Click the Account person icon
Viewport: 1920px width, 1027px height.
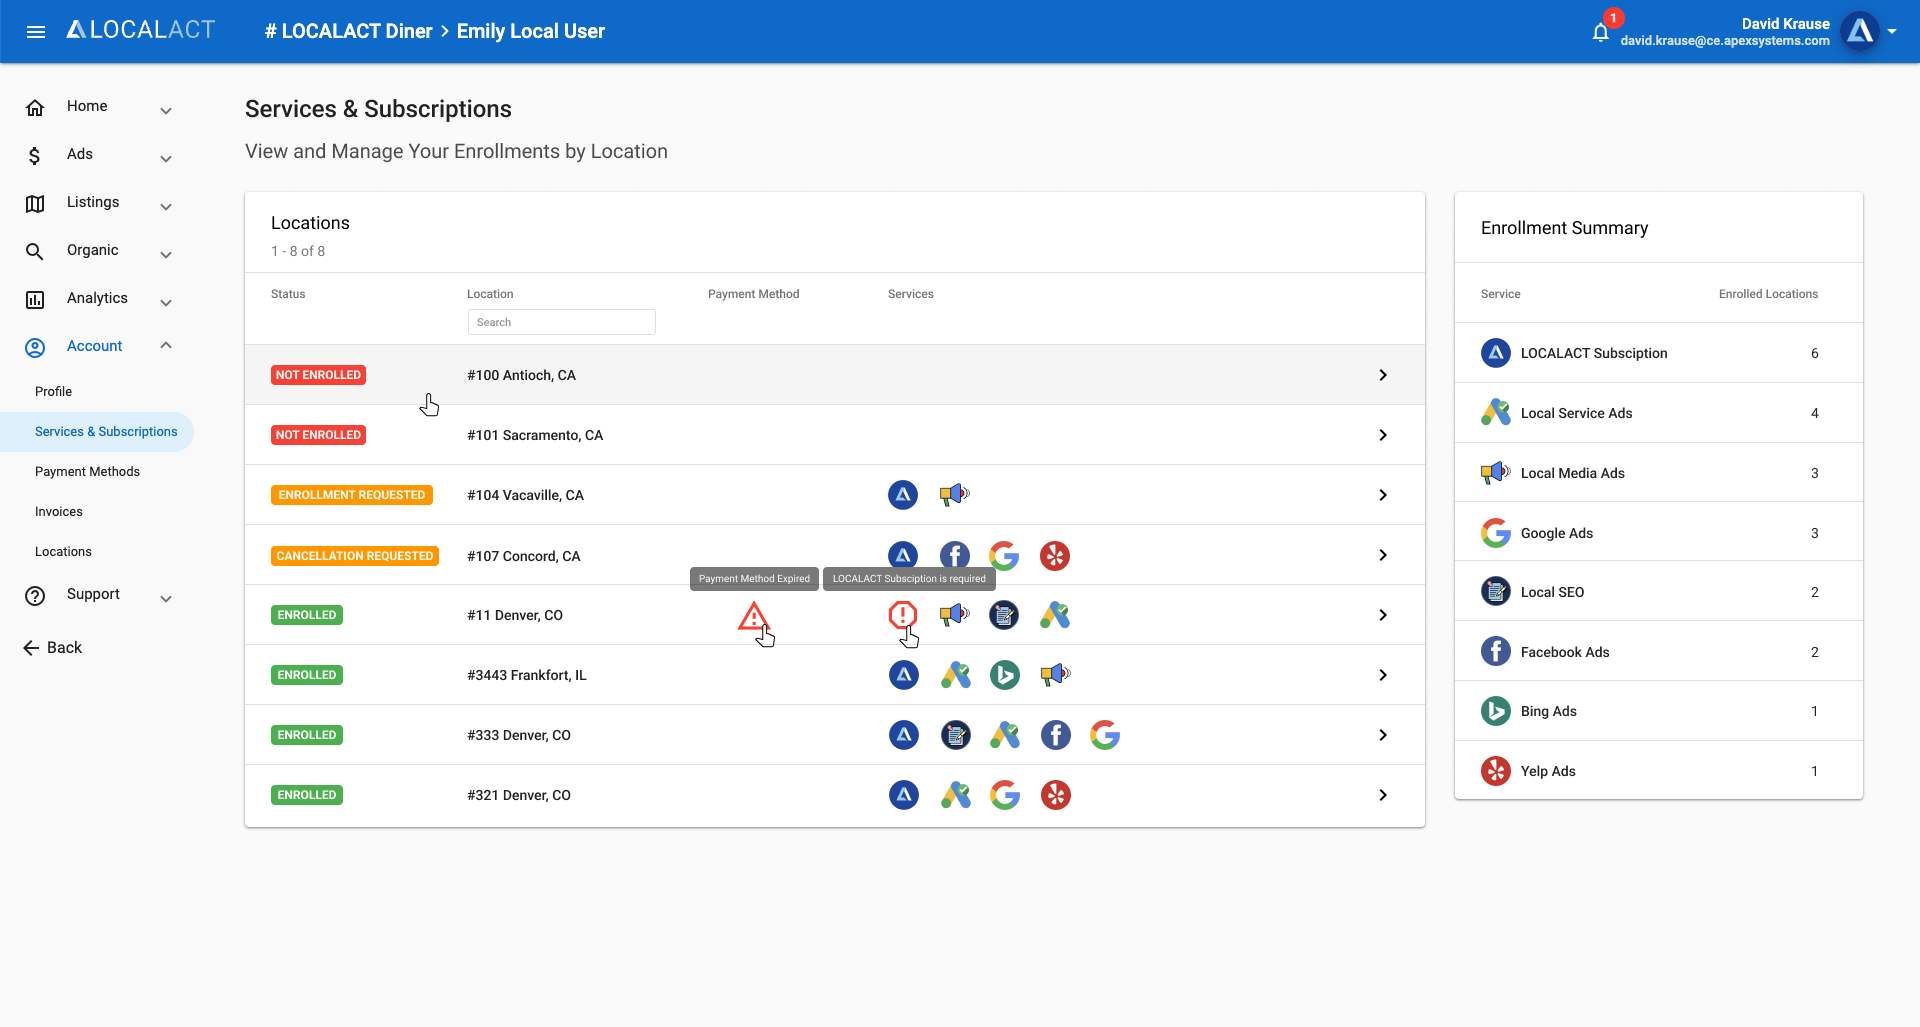pos(35,347)
